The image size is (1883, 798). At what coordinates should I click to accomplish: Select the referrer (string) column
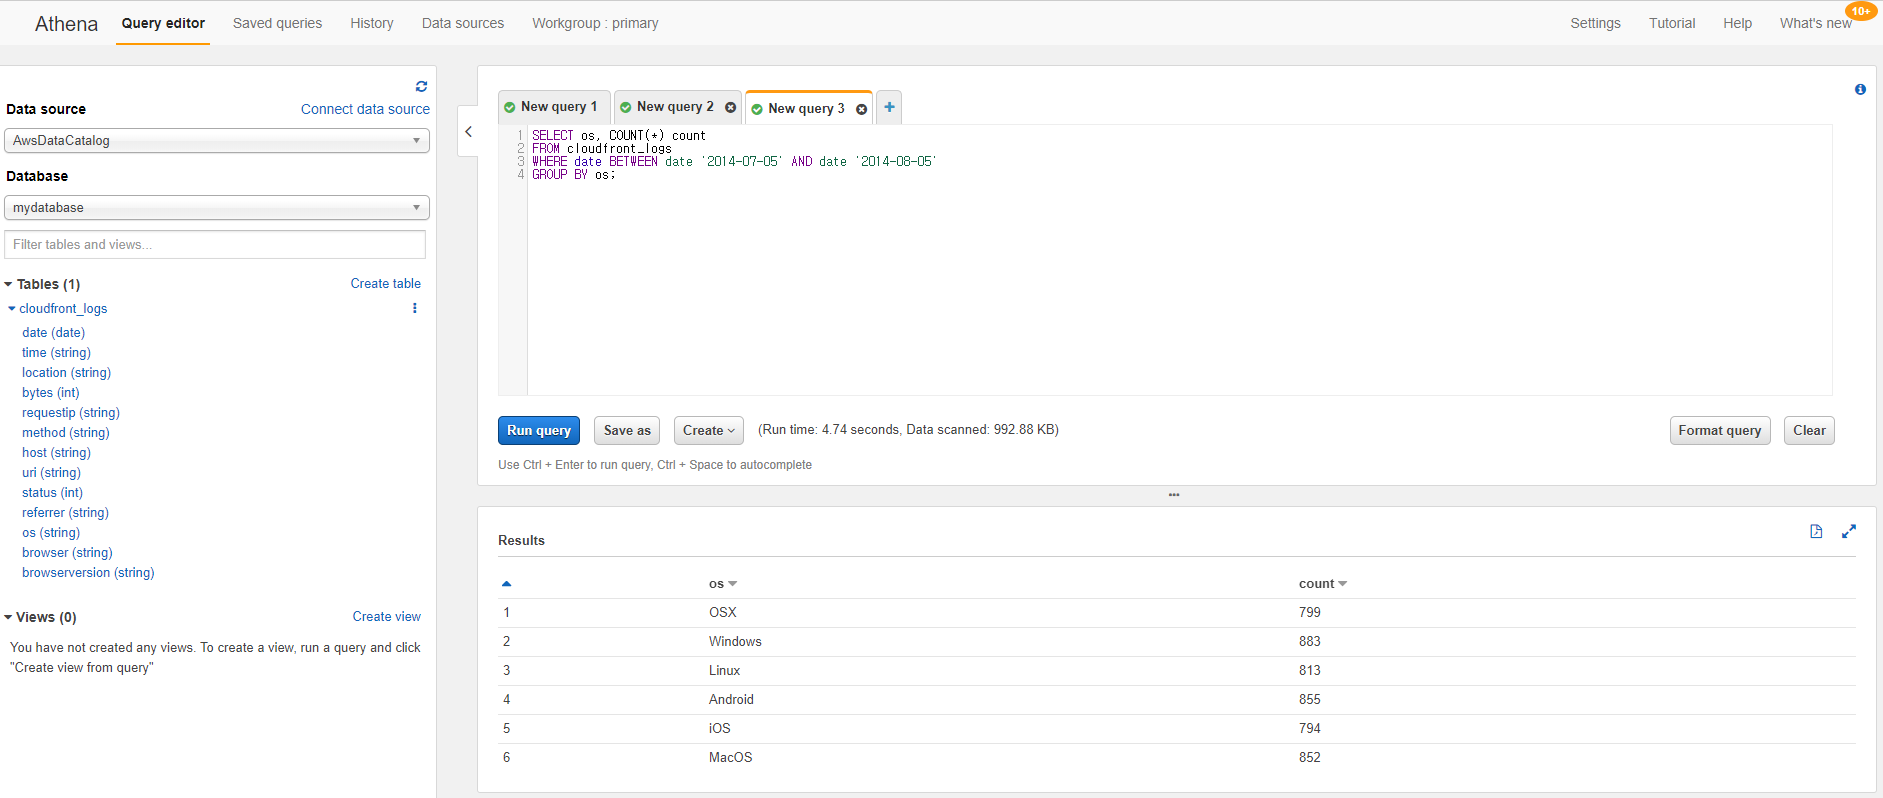65,513
